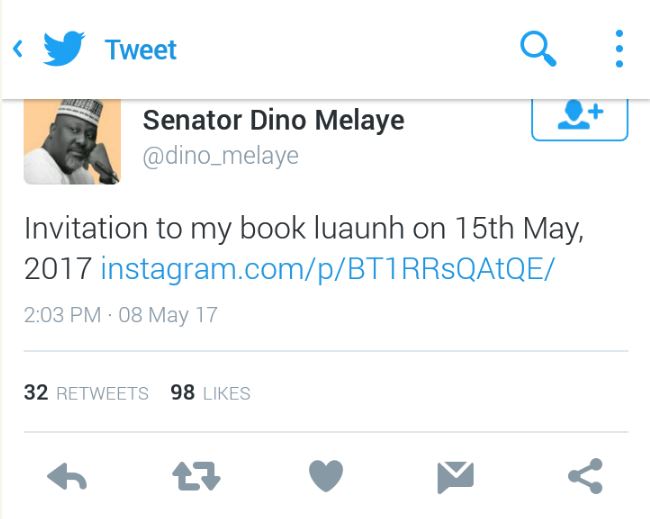650x519 pixels.
Task: Like the tweet with the heart icon
Action: (x=326, y=477)
